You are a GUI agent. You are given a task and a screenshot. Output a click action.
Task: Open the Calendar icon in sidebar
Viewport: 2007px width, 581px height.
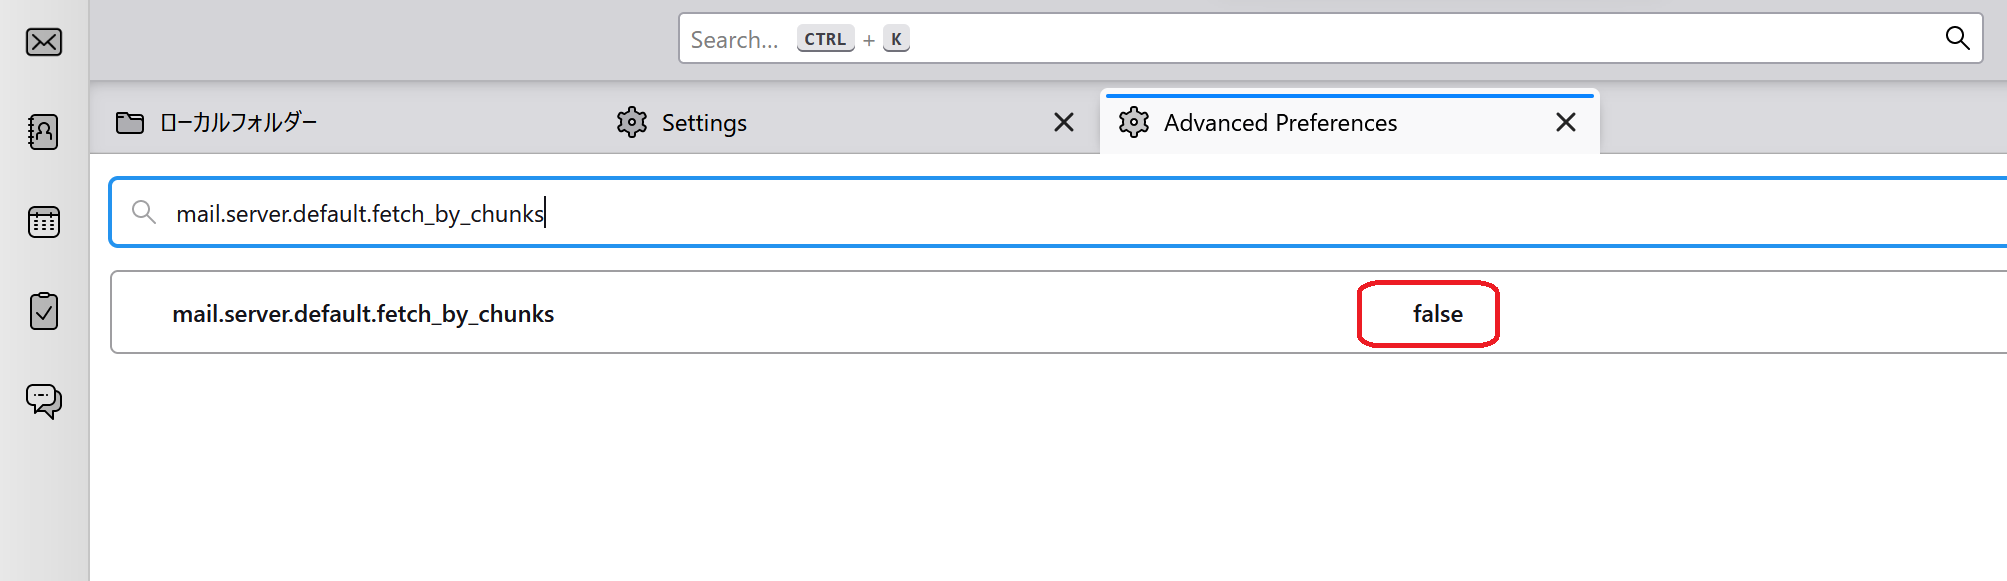(44, 221)
